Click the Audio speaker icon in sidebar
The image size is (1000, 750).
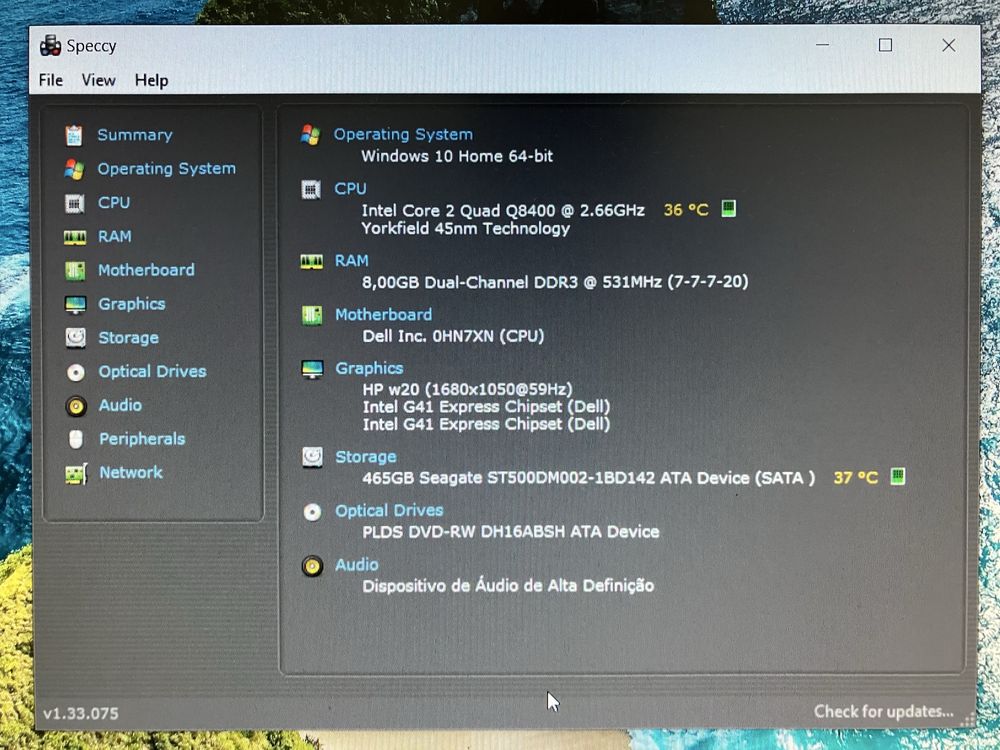click(x=76, y=406)
